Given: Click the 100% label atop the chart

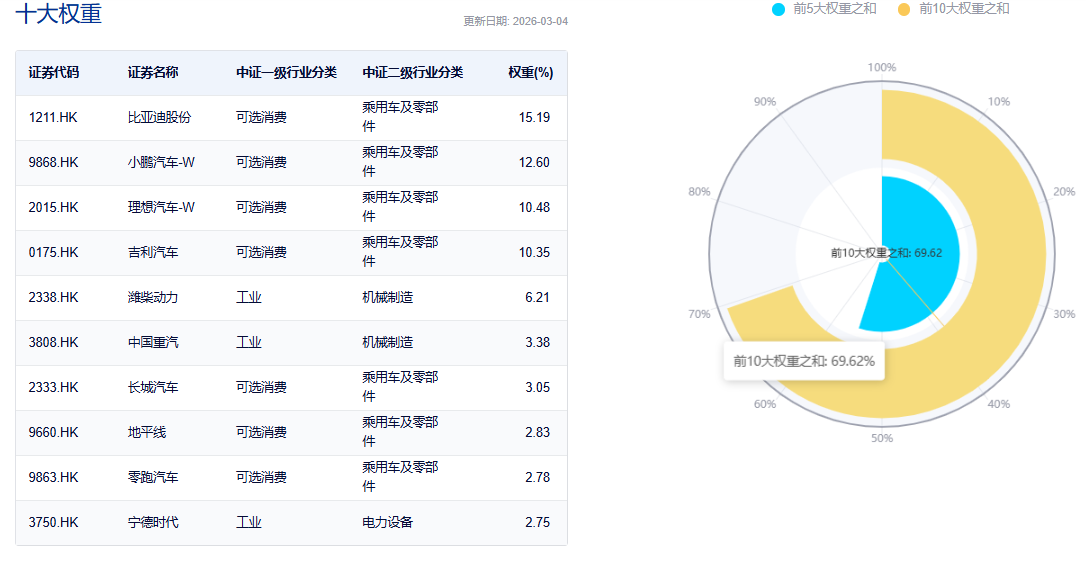Looking at the screenshot, I should click(x=881, y=67).
